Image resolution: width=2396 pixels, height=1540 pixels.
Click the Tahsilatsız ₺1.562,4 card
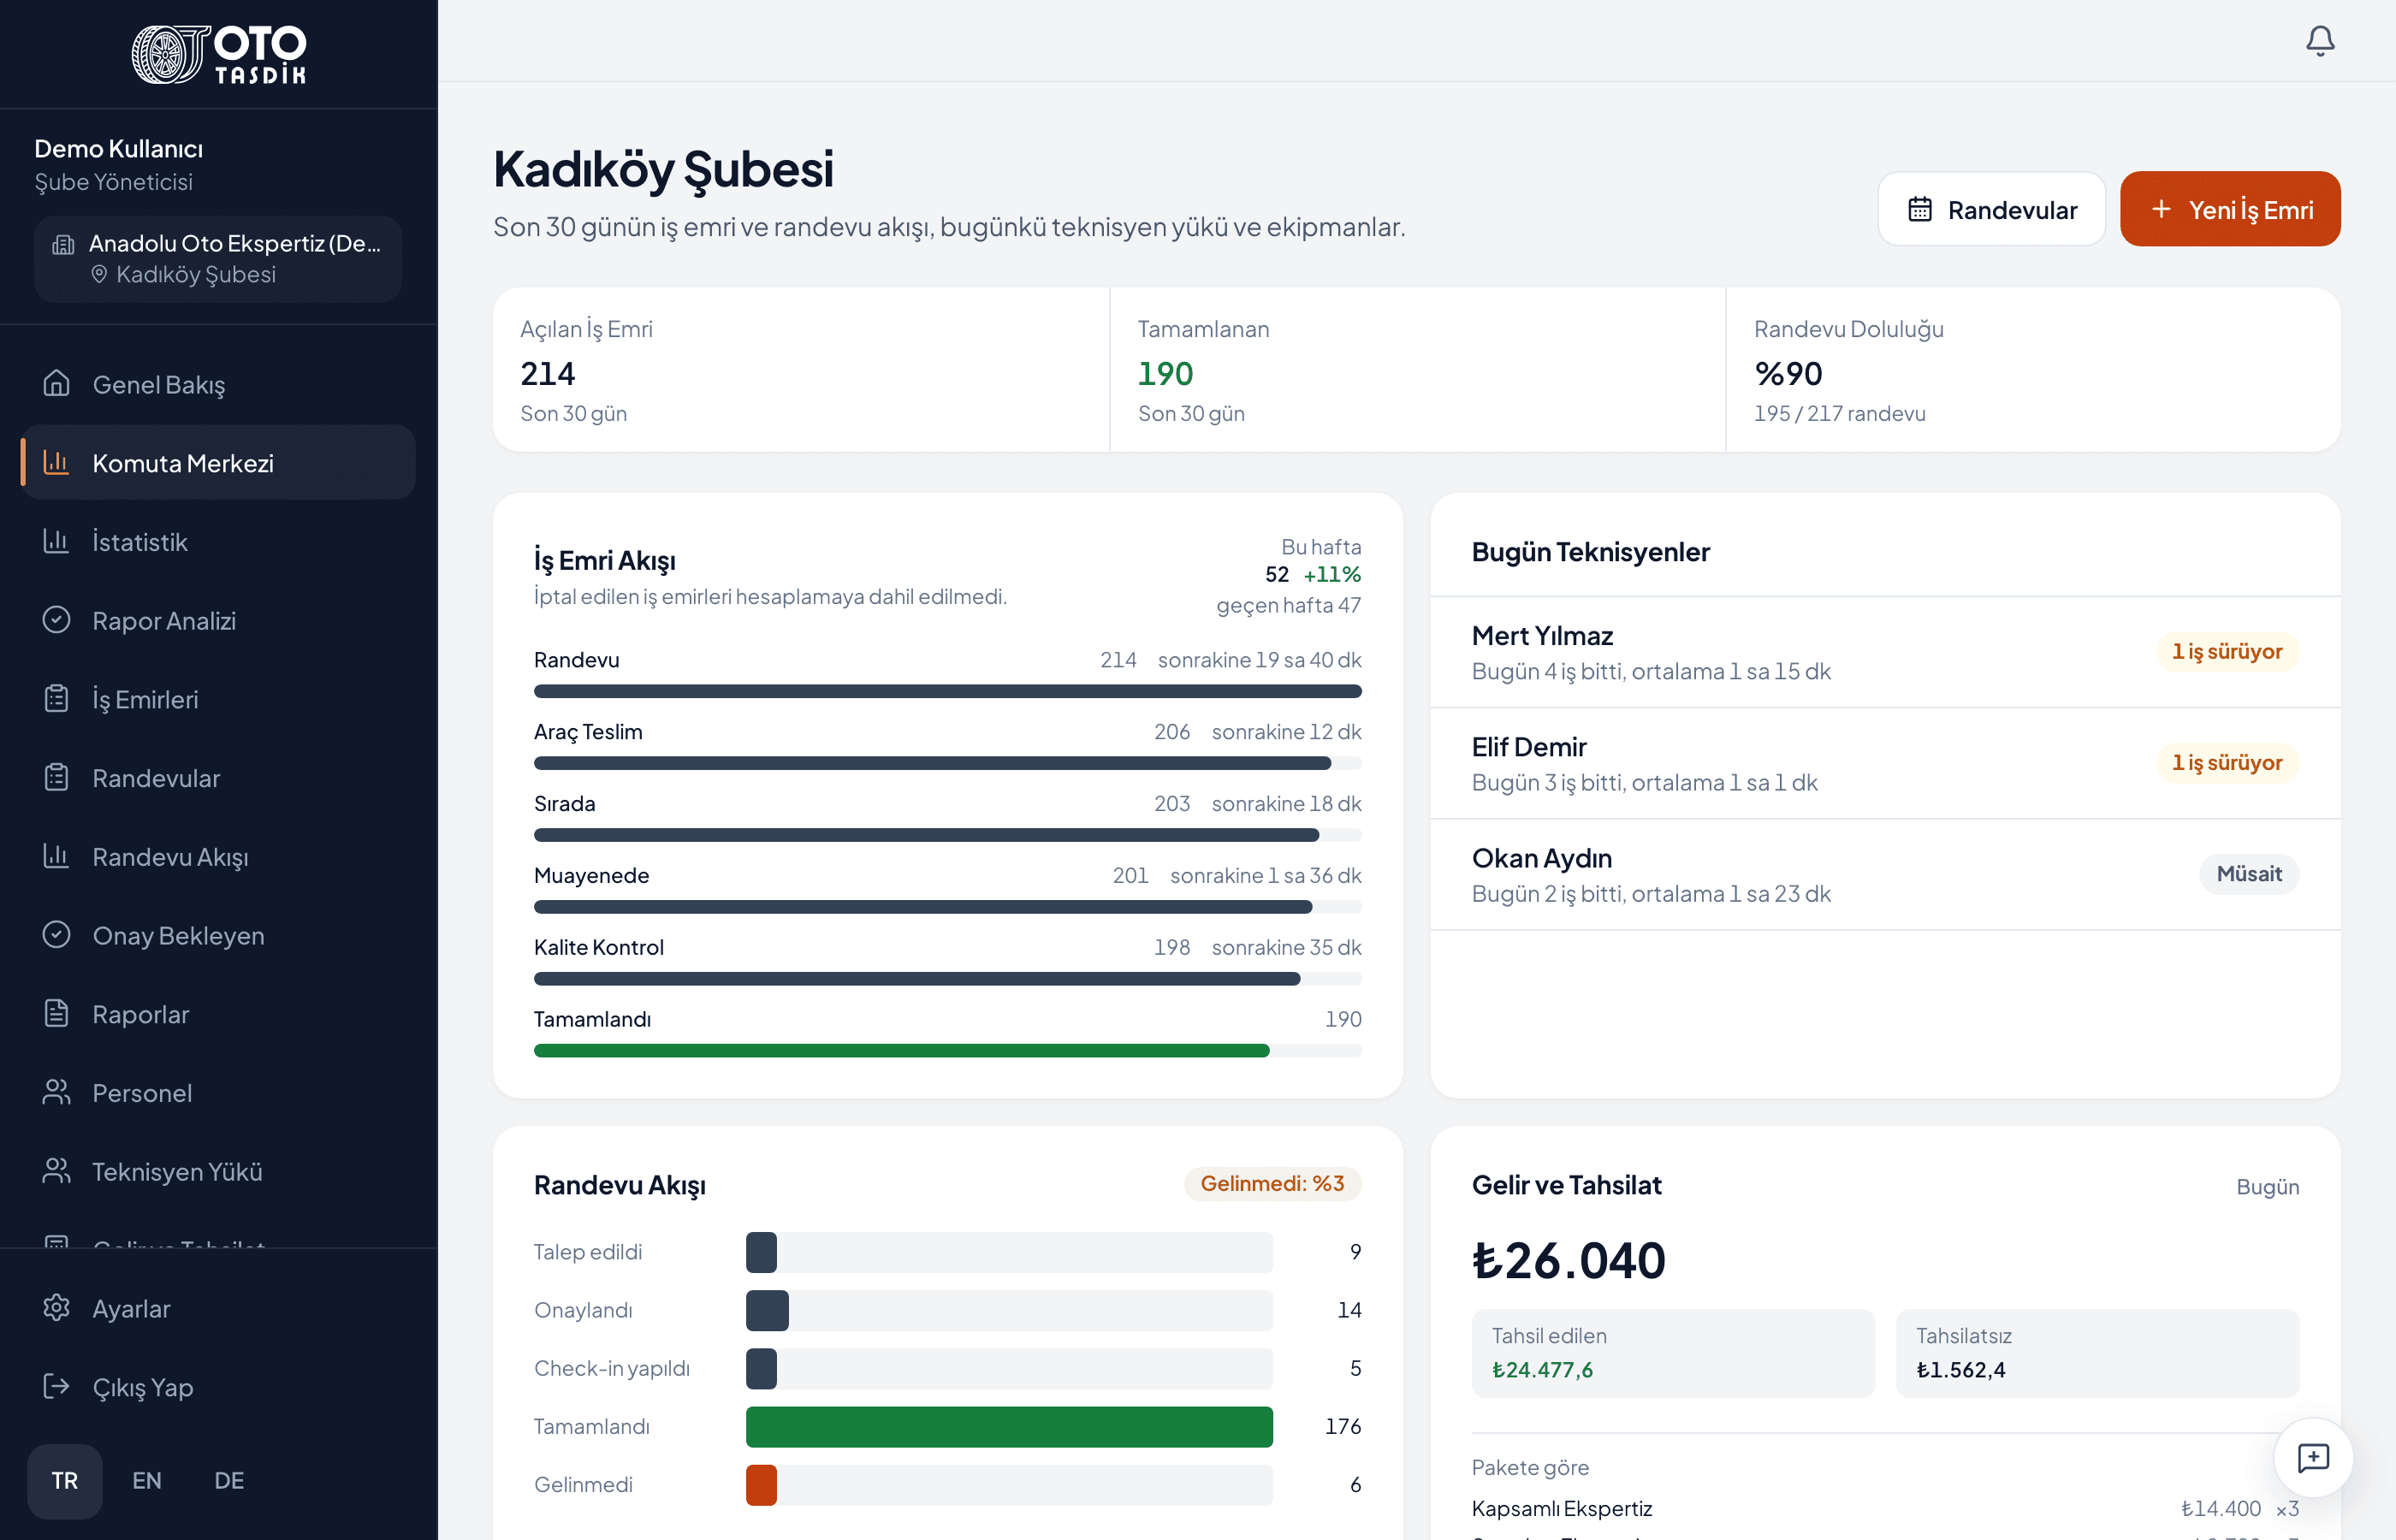[x=2097, y=1353]
